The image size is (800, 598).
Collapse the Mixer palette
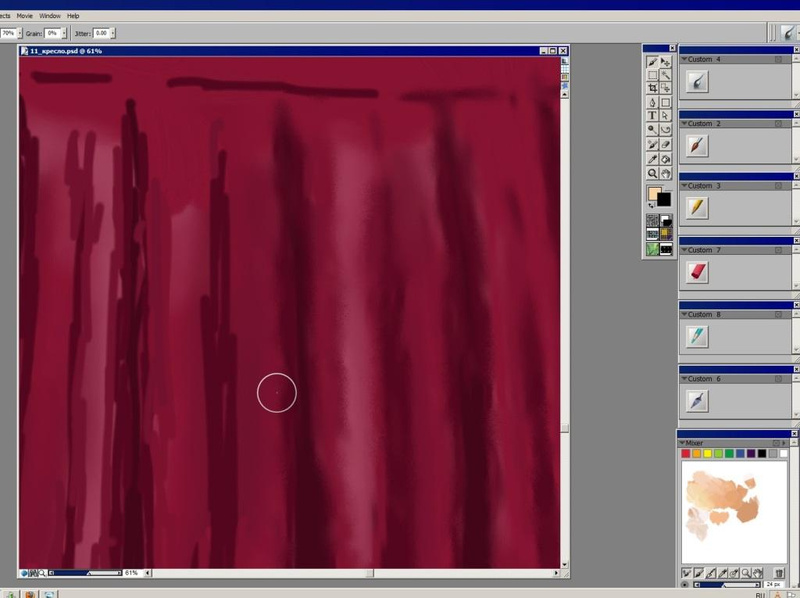click(683, 443)
